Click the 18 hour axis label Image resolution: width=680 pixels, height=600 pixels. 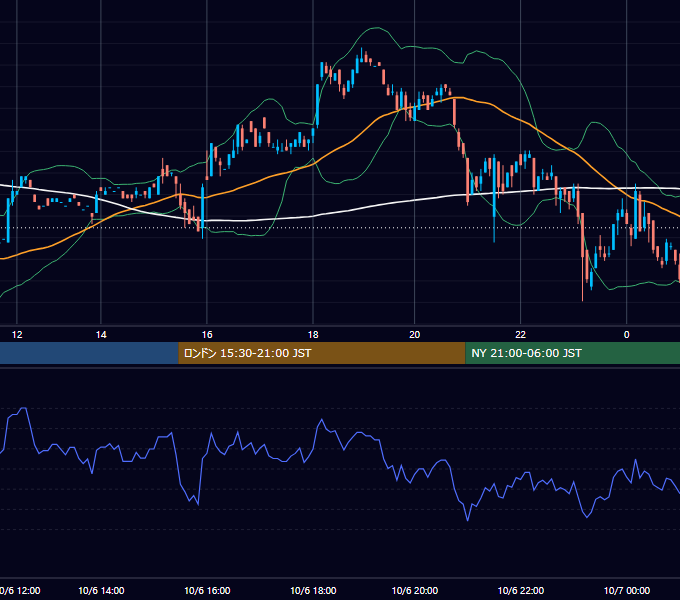coord(313,335)
